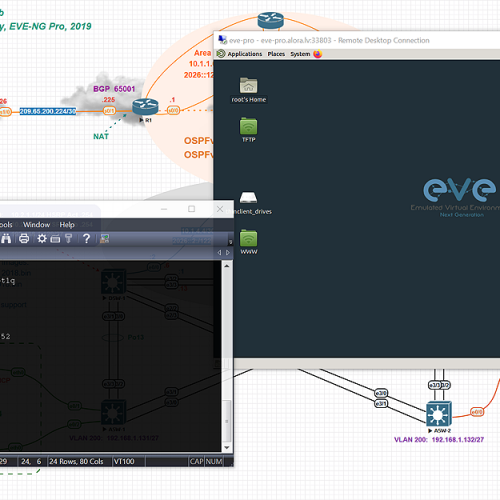The image size is (500, 500).
Task: Click the SecureFX picture icon in toolbar
Action: [x=104, y=239]
